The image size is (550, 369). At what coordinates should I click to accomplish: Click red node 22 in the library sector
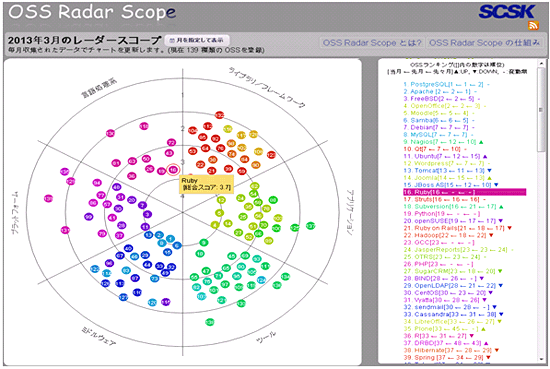coord(200,165)
